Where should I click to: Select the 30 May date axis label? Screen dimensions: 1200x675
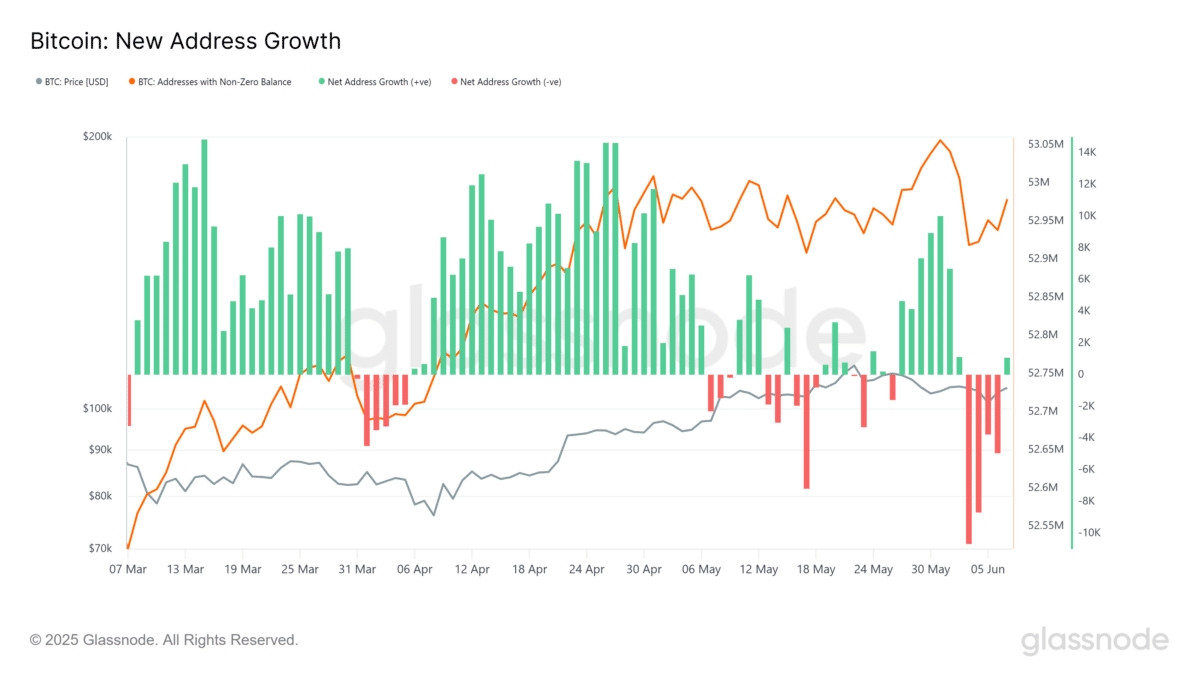pyautogui.click(x=930, y=569)
